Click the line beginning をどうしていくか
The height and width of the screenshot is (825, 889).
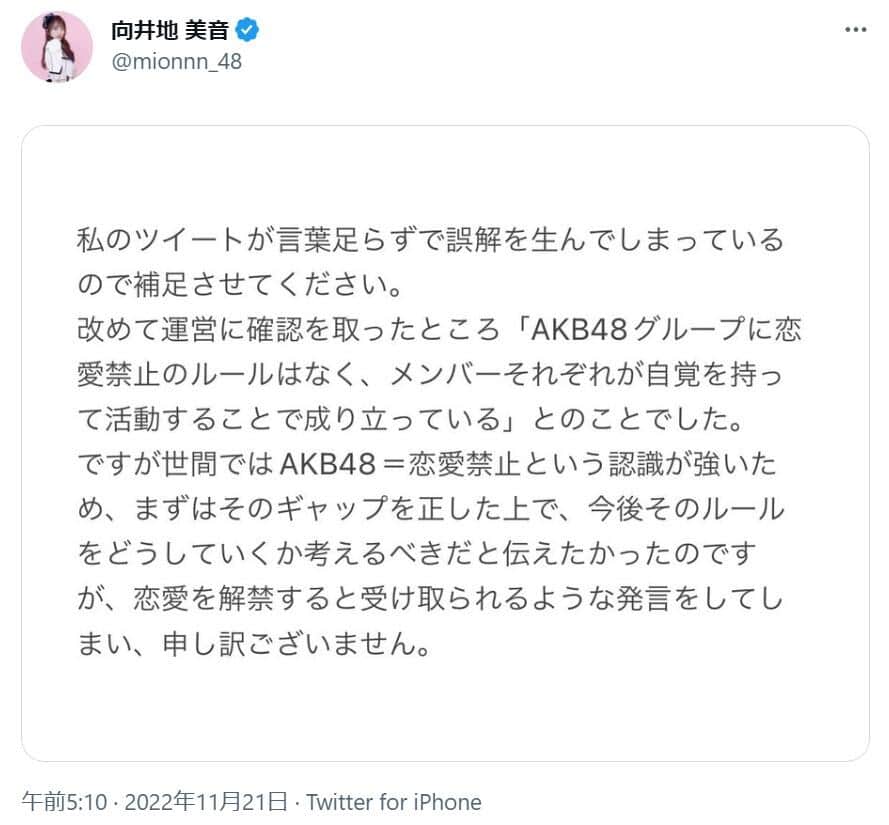pos(418,554)
